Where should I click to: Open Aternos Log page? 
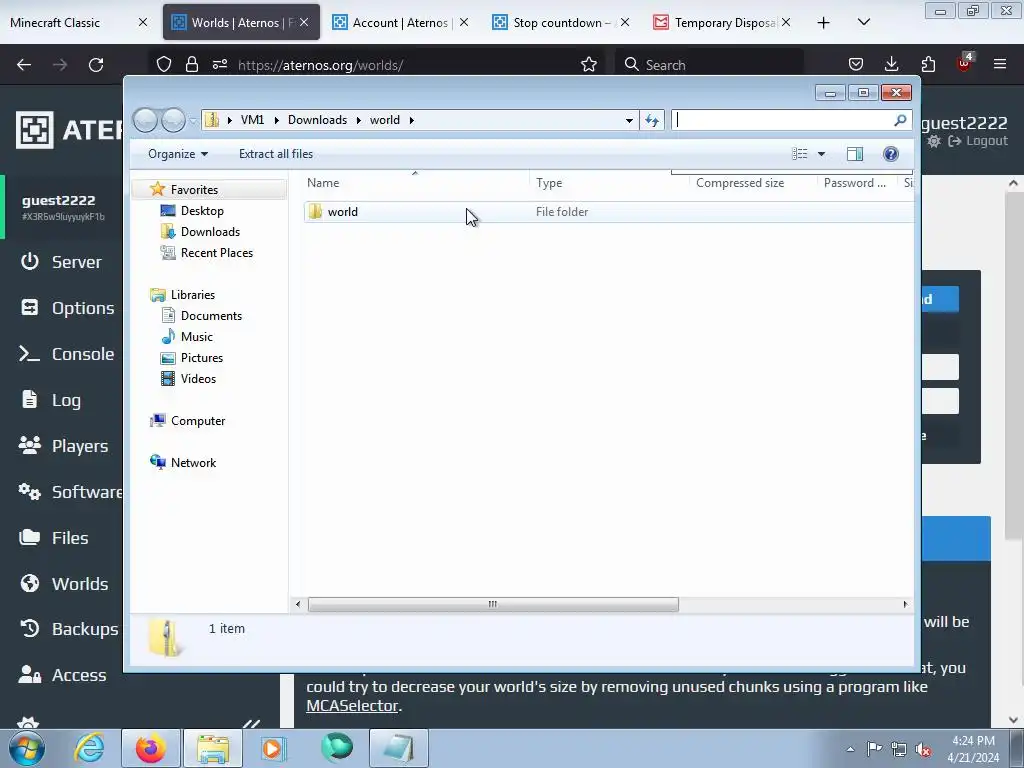click(x=51, y=400)
